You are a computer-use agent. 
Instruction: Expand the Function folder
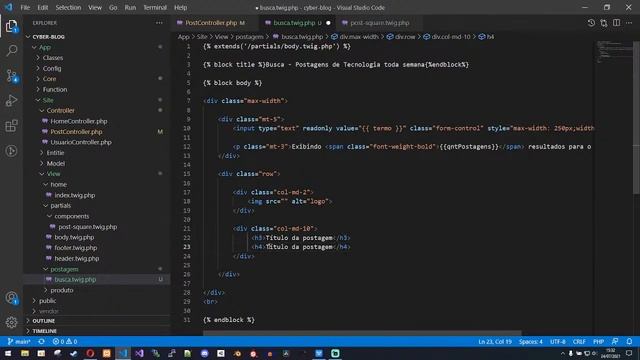tap(55, 89)
